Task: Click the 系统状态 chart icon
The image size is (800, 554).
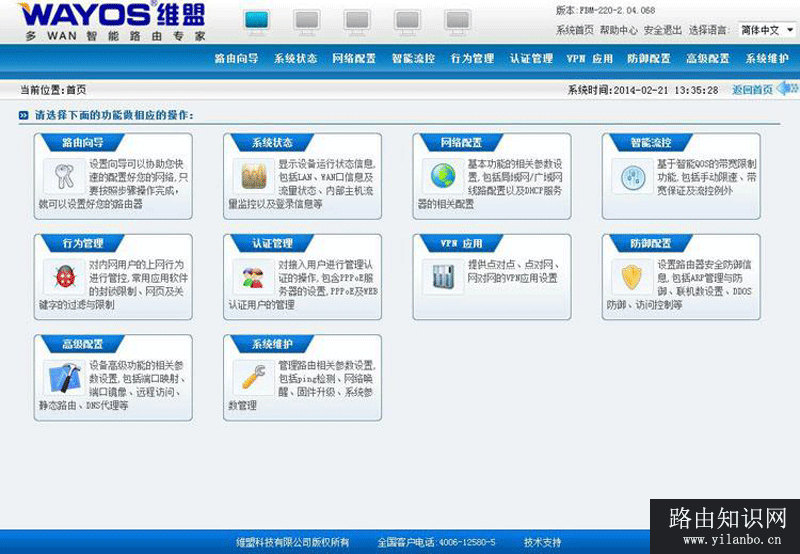Action: pos(250,176)
